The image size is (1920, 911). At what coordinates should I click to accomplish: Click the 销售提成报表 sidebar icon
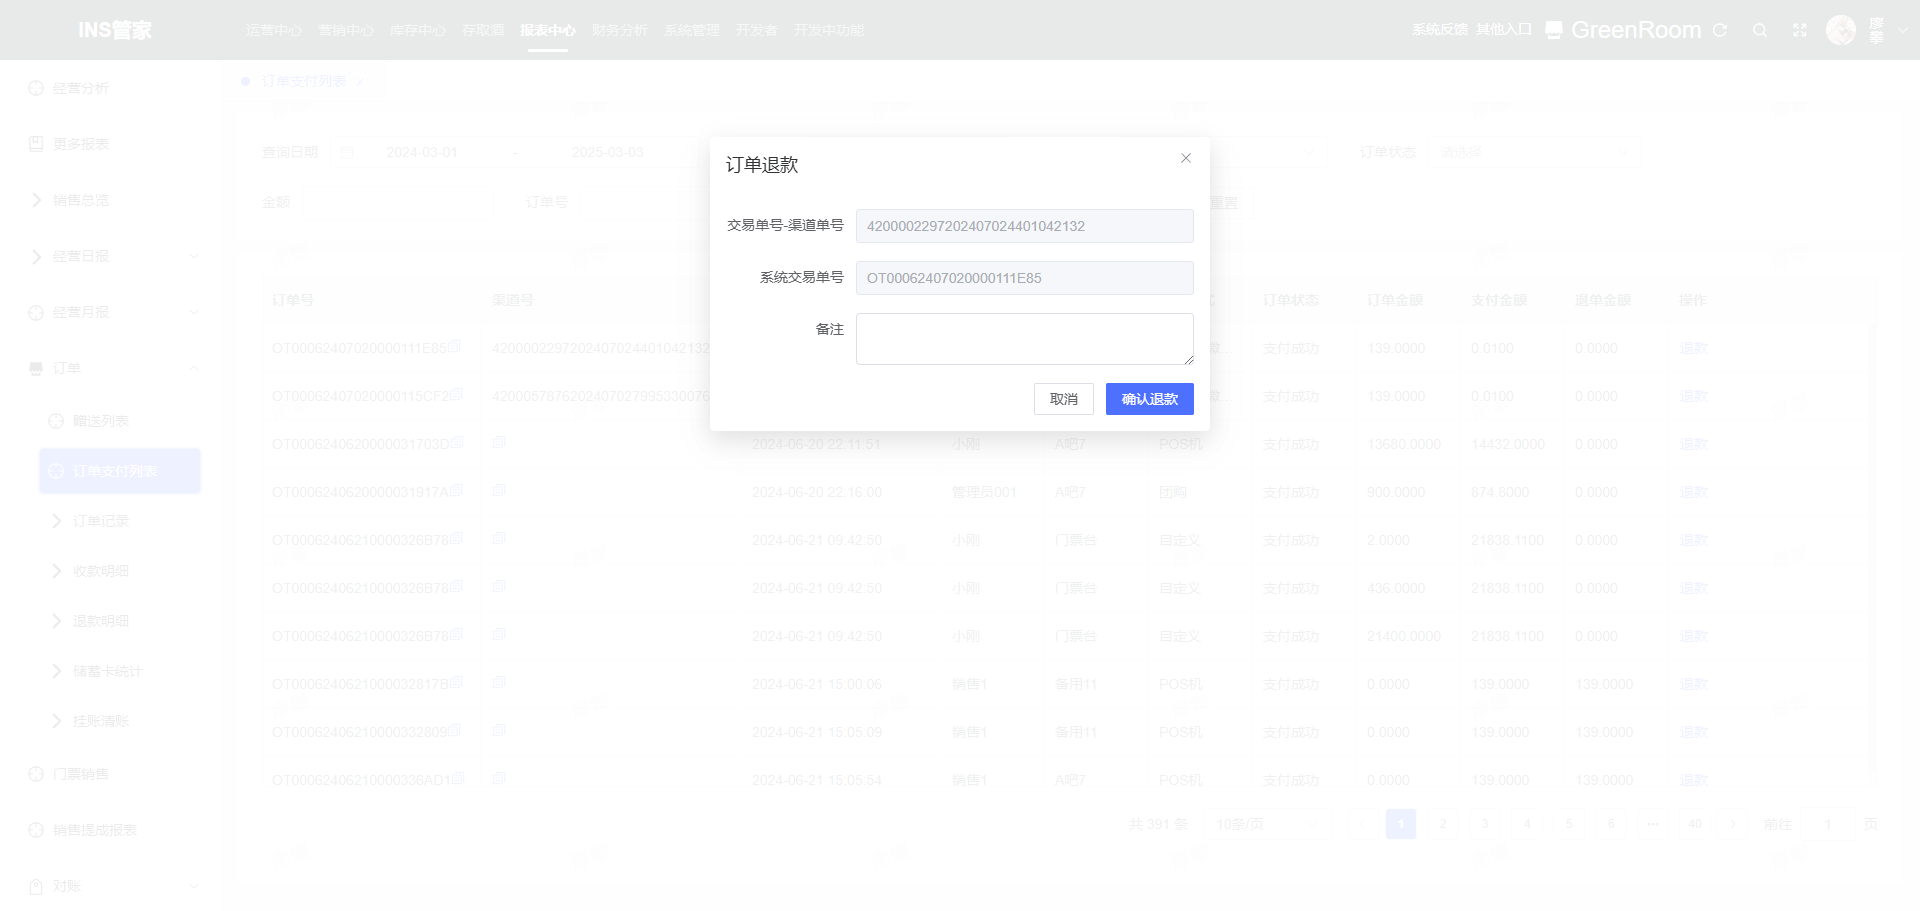tap(36, 830)
